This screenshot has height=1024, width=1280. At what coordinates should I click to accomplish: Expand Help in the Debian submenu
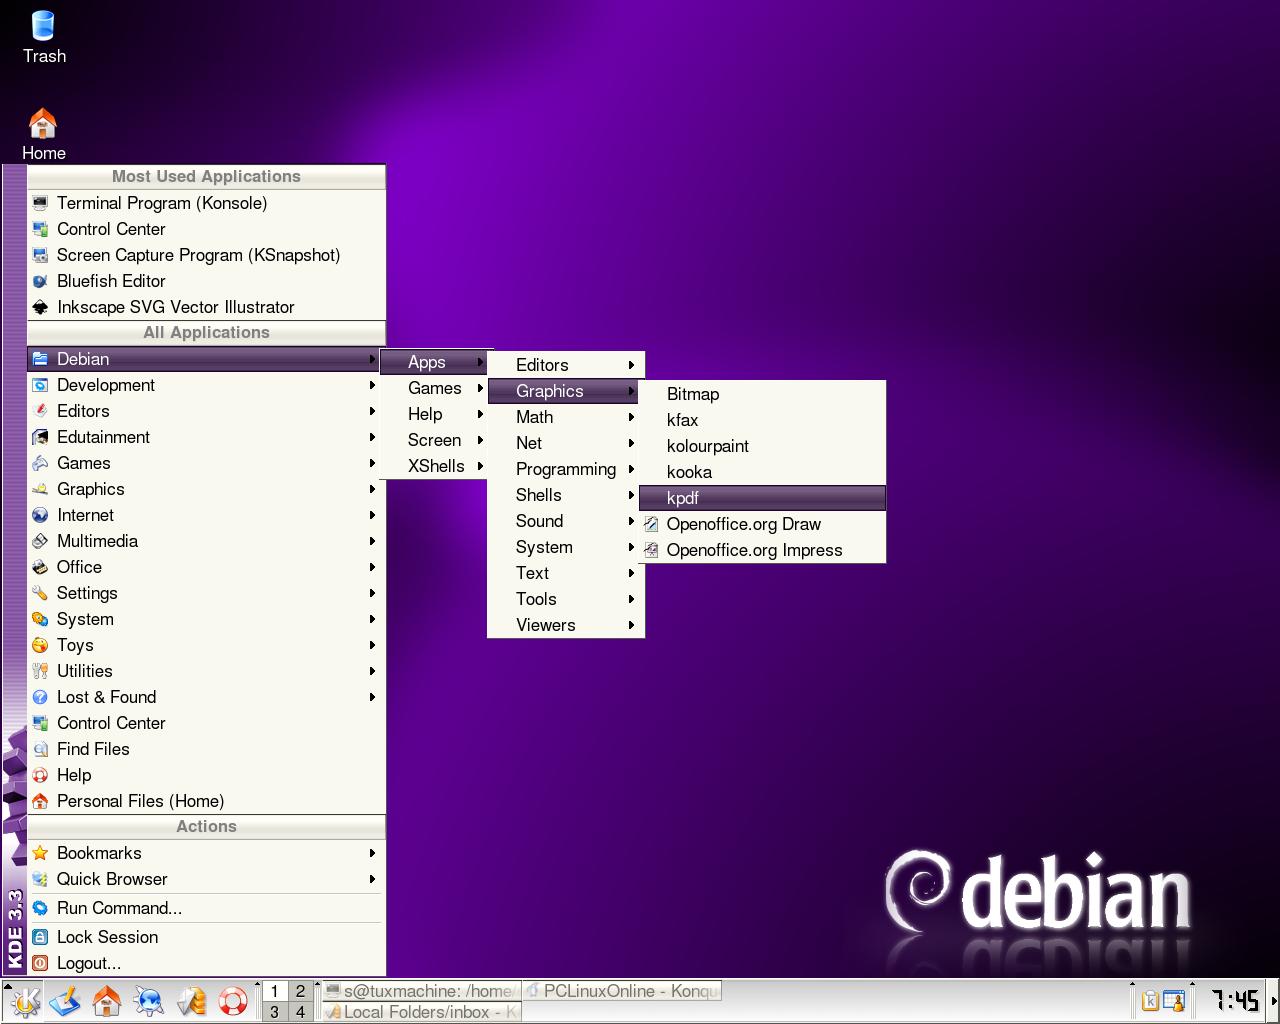tap(434, 414)
